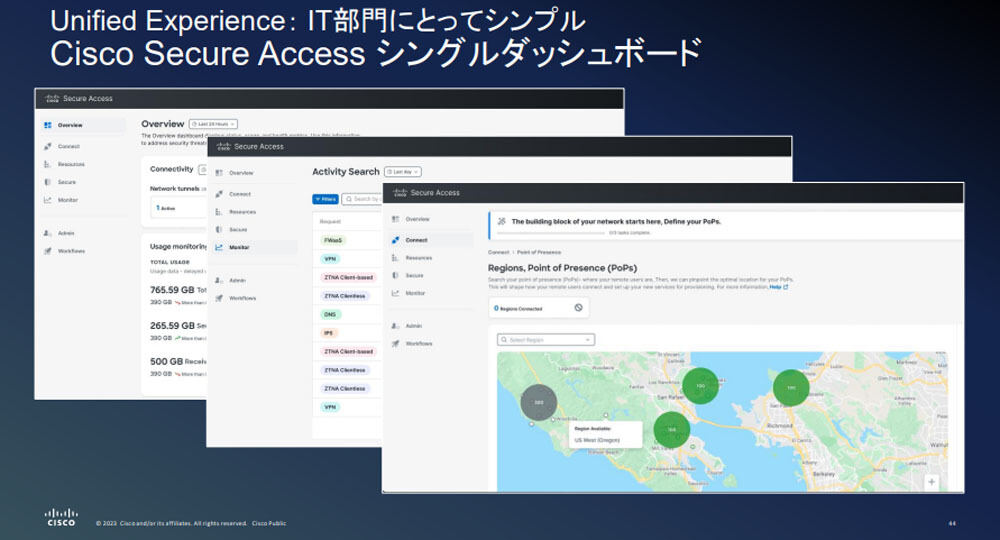Click the Admin user icon in the back Overview window
The height and width of the screenshot is (540, 1000).
coord(48,233)
